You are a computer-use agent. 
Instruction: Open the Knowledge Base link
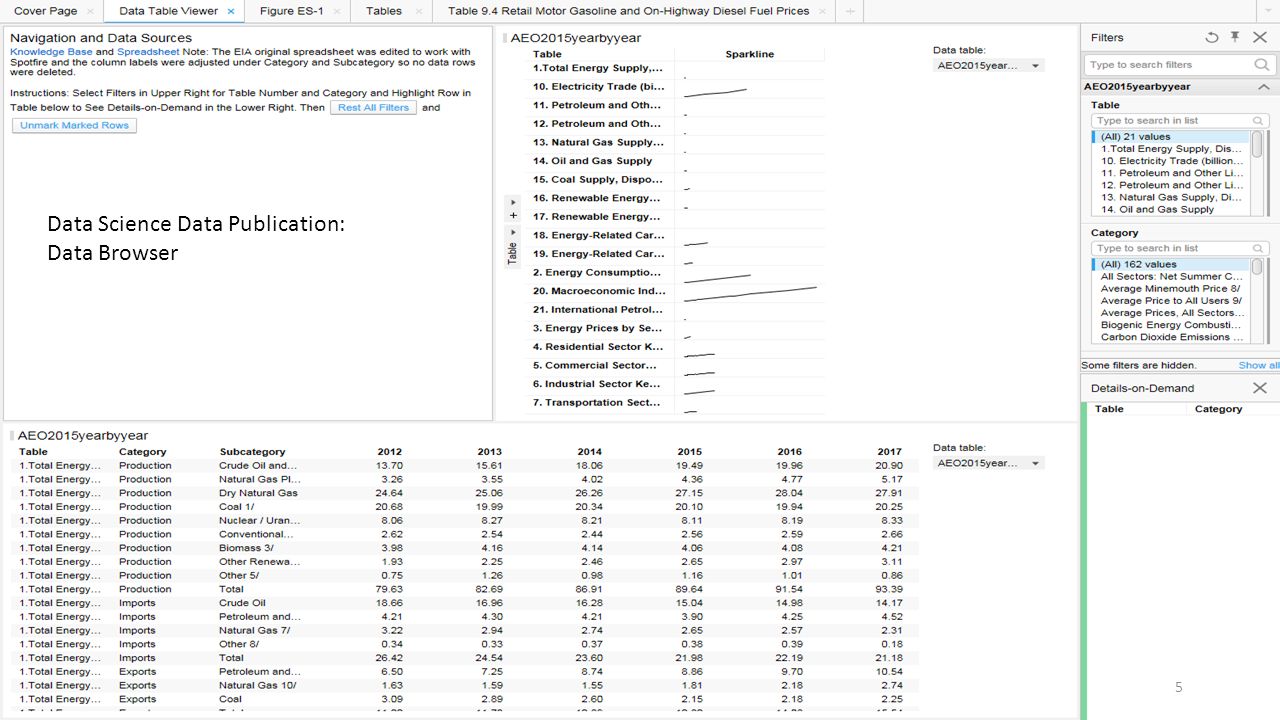pyautogui.click(x=51, y=51)
